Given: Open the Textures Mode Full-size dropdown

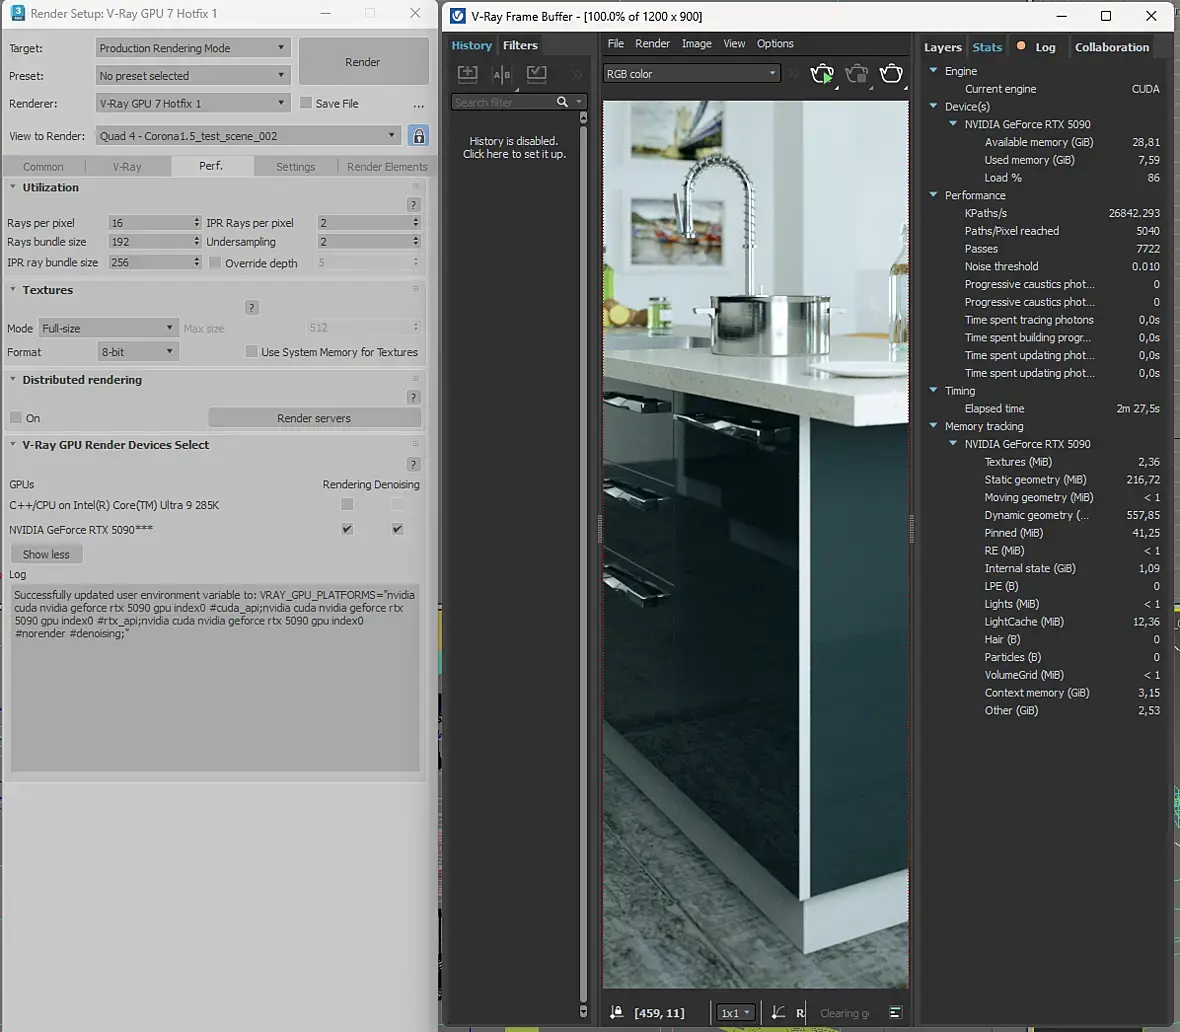Looking at the screenshot, I should click(108, 328).
